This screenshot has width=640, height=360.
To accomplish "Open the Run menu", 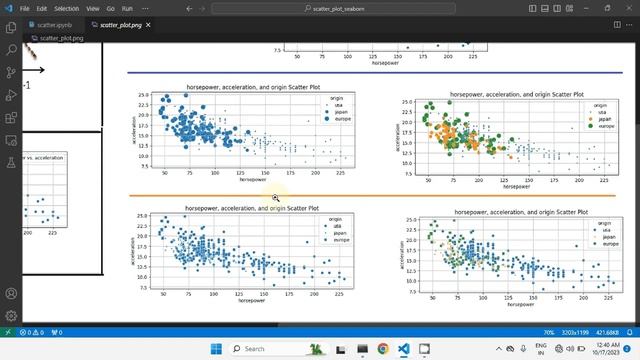I will (127, 9).
